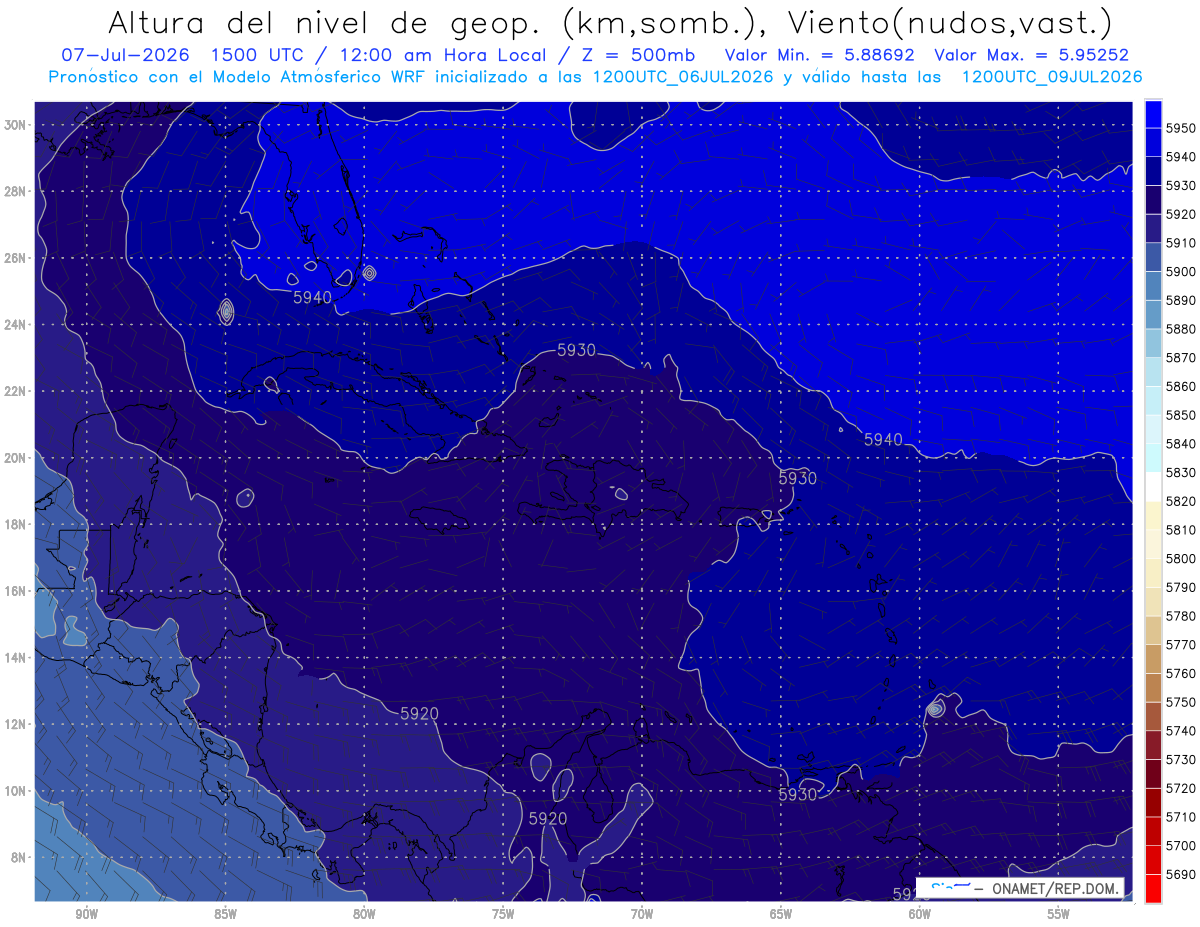Click 'Pronóstico con el Modelo Atmósferico WRF' text

[x=239, y=77]
